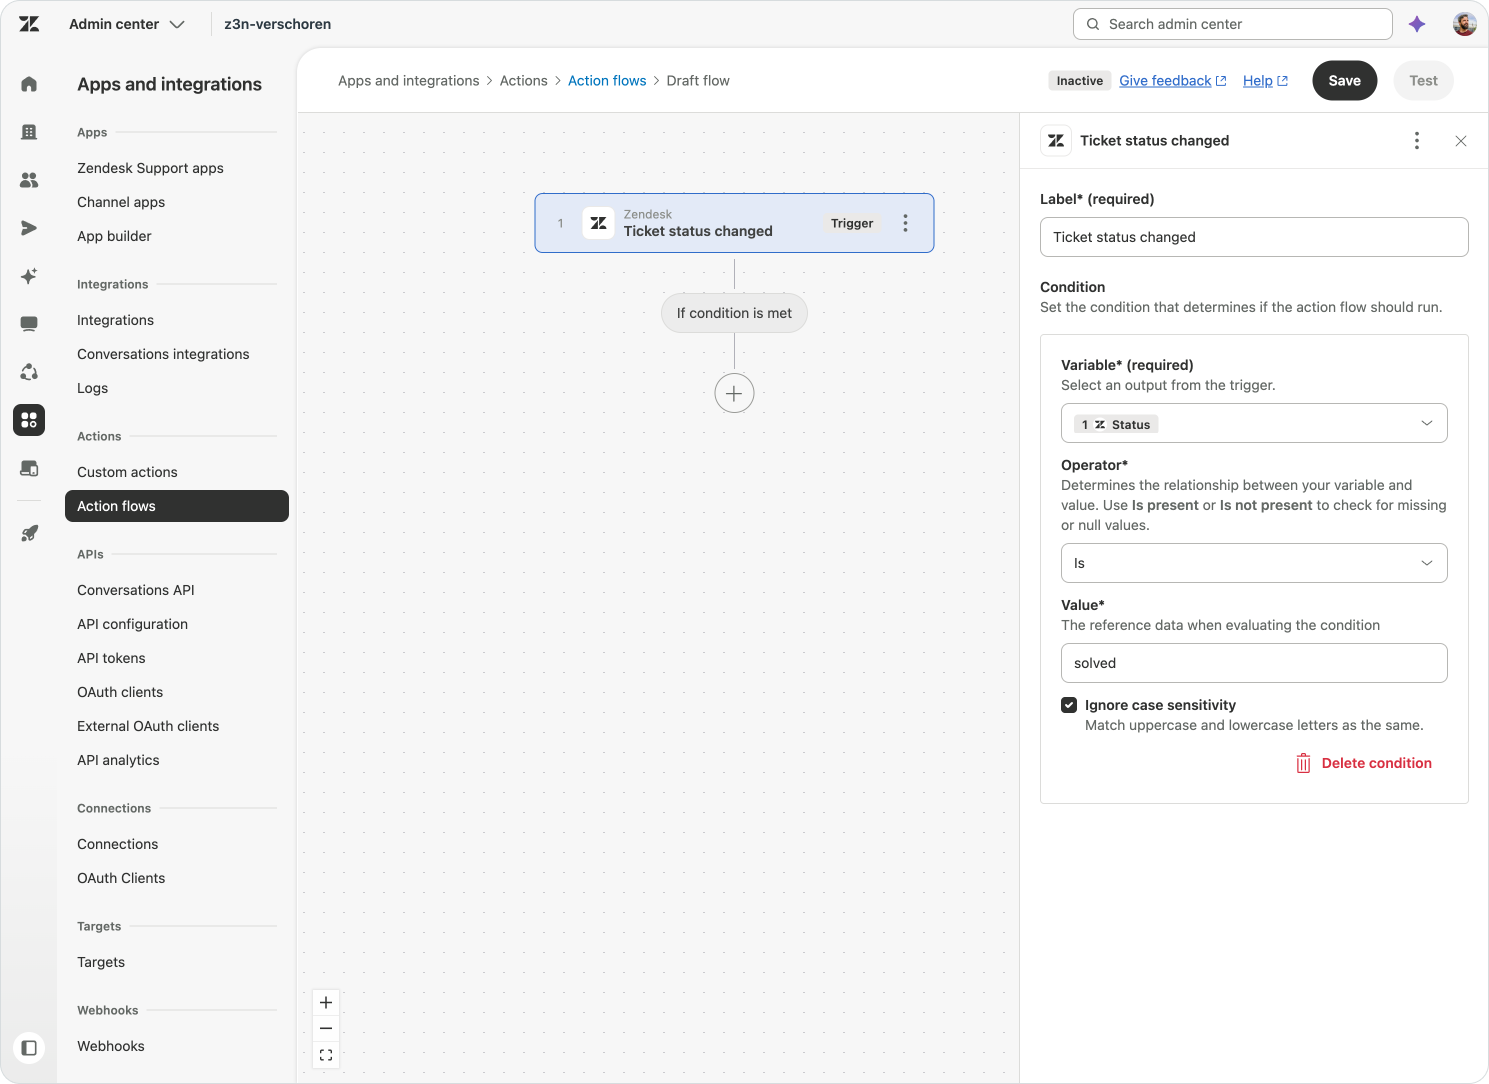This screenshot has width=1489, height=1084.
Task: Open Zendesk Support apps in the sidebar
Action: [150, 168]
